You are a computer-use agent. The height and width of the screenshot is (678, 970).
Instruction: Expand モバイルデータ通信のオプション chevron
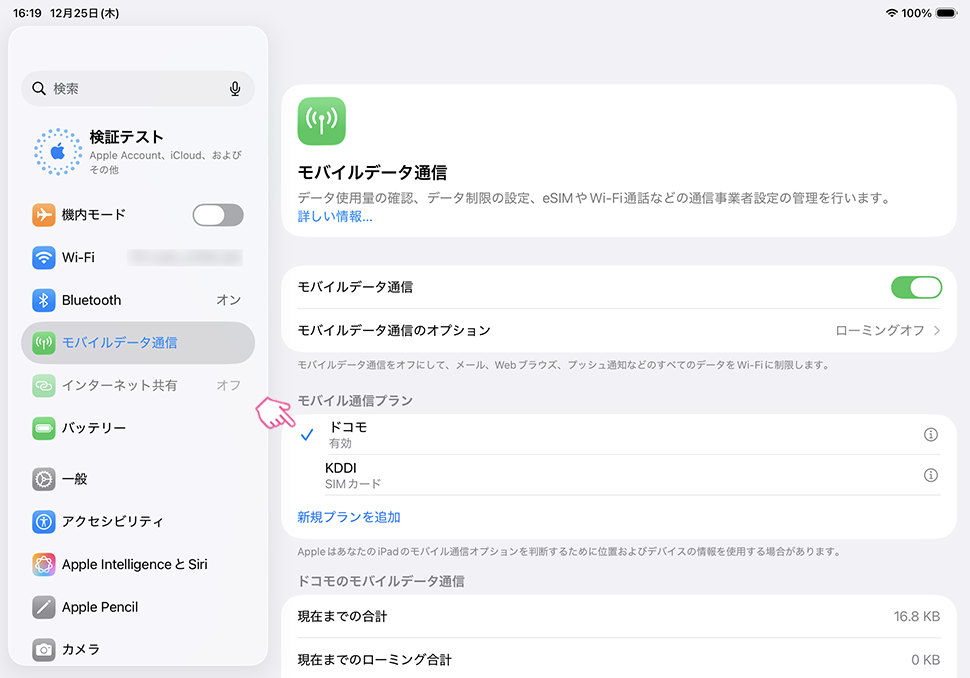(x=937, y=330)
